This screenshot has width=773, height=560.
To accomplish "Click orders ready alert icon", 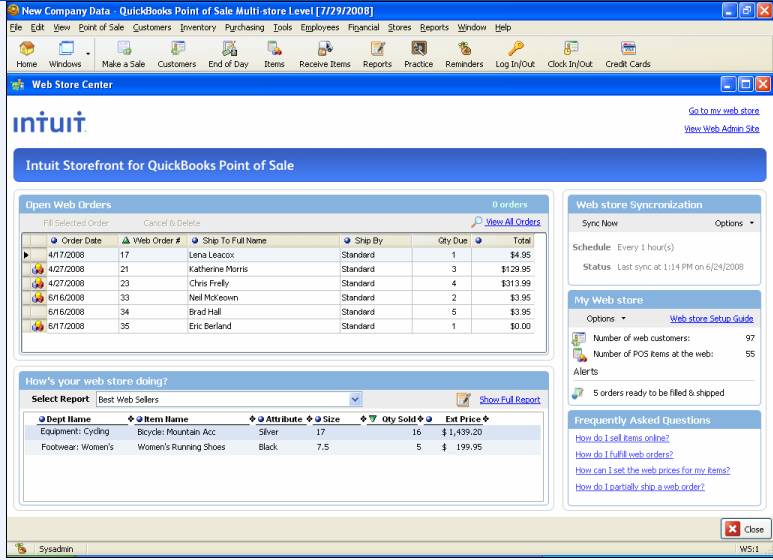I will coord(578,393).
